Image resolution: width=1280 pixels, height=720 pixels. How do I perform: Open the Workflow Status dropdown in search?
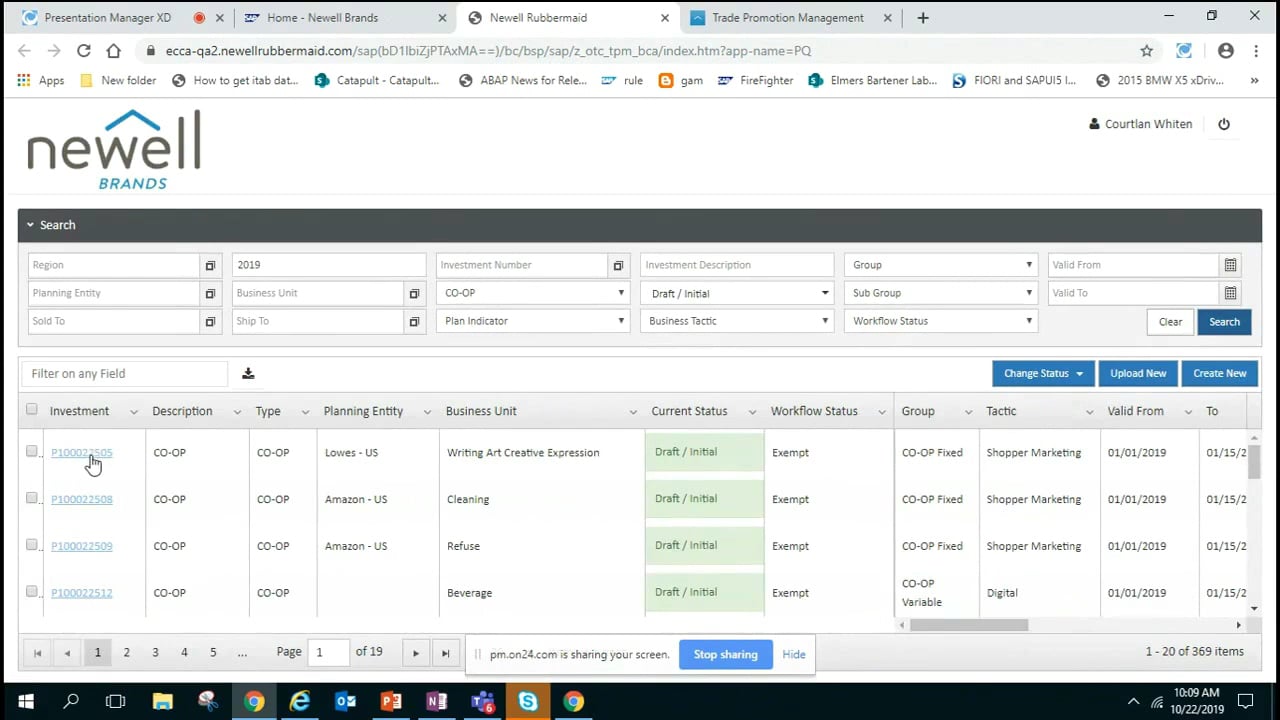(x=941, y=321)
